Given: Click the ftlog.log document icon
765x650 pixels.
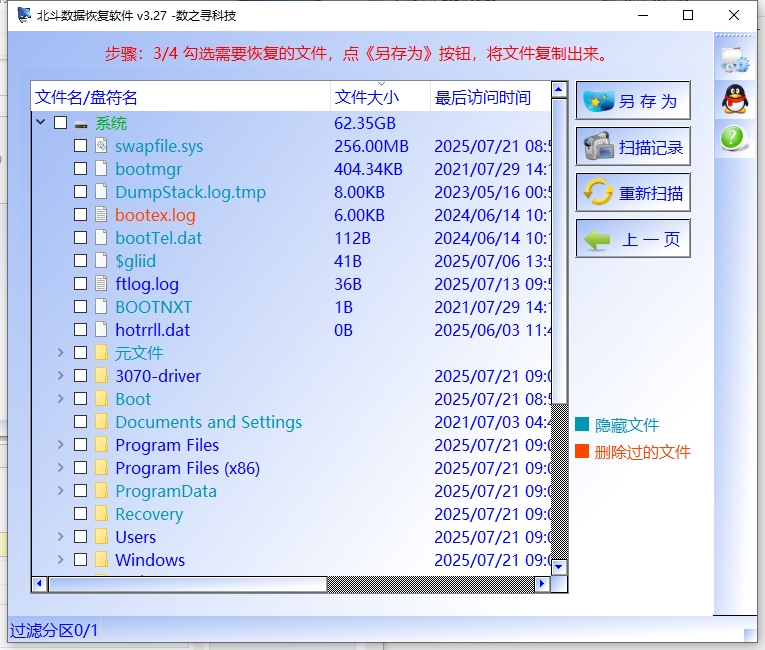Looking at the screenshot, I should pos(101,283).
